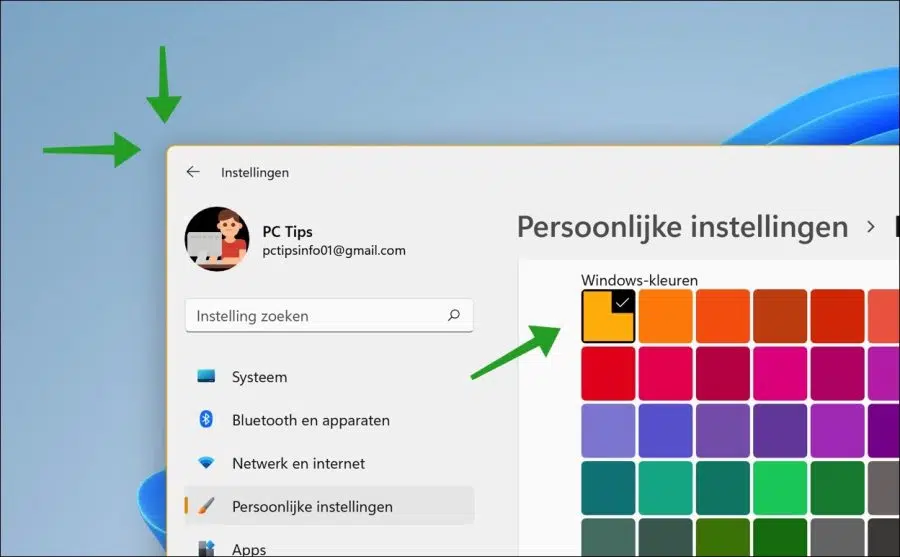900x557 pixels.
Task: Open Netwerk en internet settings
Action: pos(329,463)
